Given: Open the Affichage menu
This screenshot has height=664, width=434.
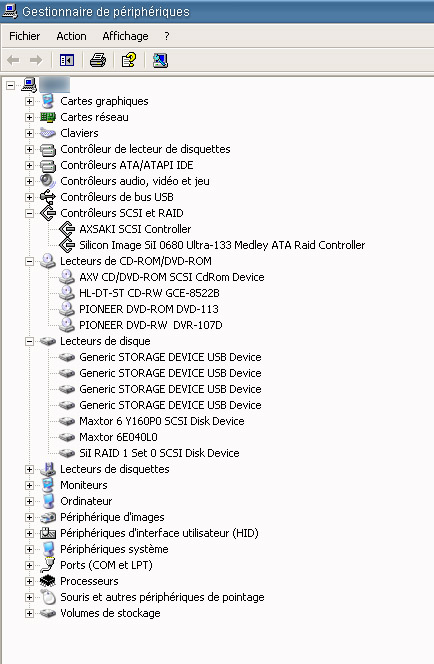Looking at the screenshot, I should point(125,36).
